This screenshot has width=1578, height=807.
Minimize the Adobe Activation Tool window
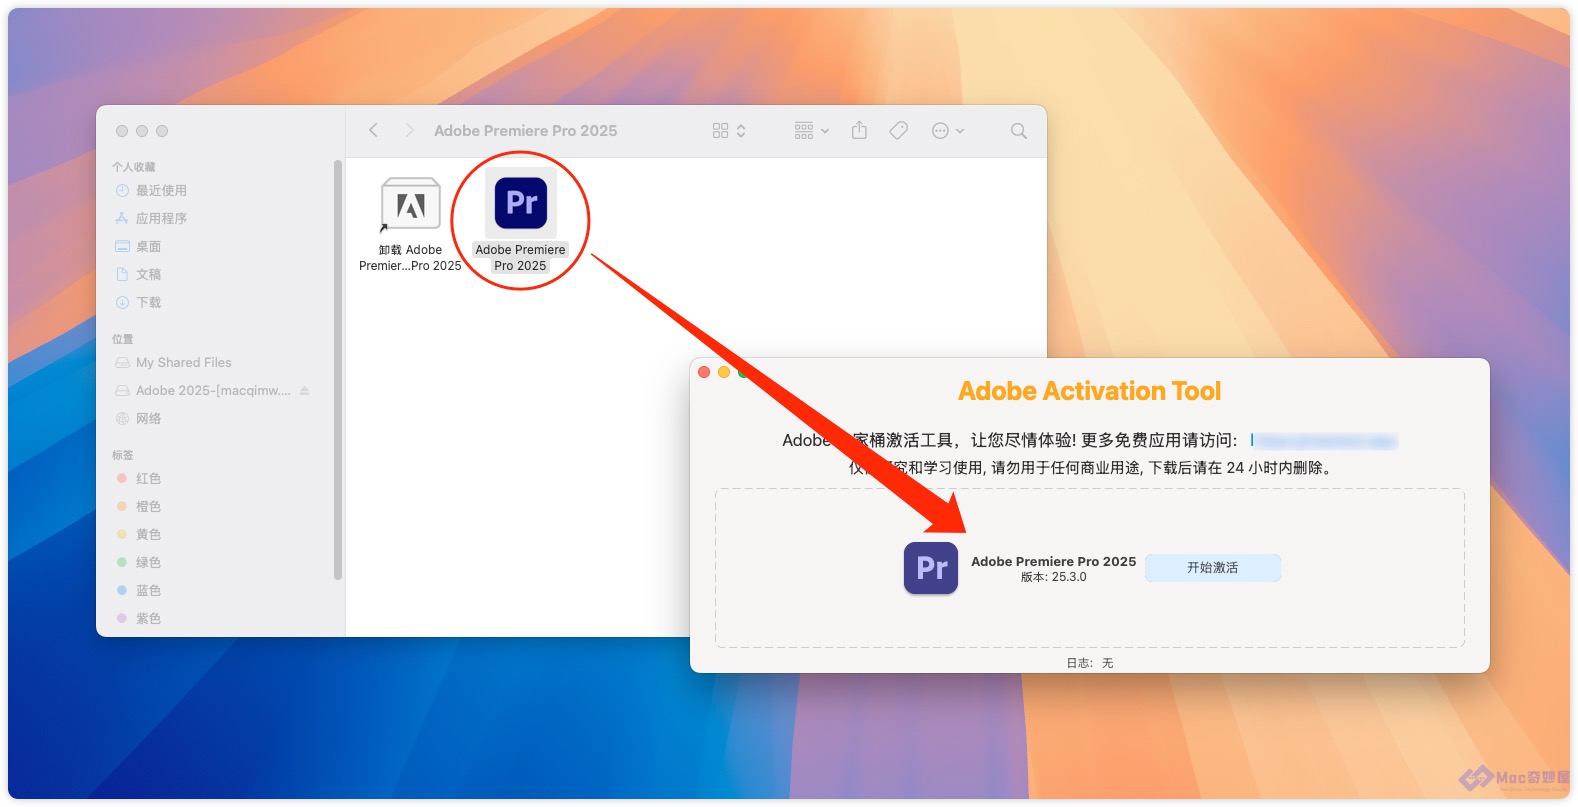(x=724, y=372)
